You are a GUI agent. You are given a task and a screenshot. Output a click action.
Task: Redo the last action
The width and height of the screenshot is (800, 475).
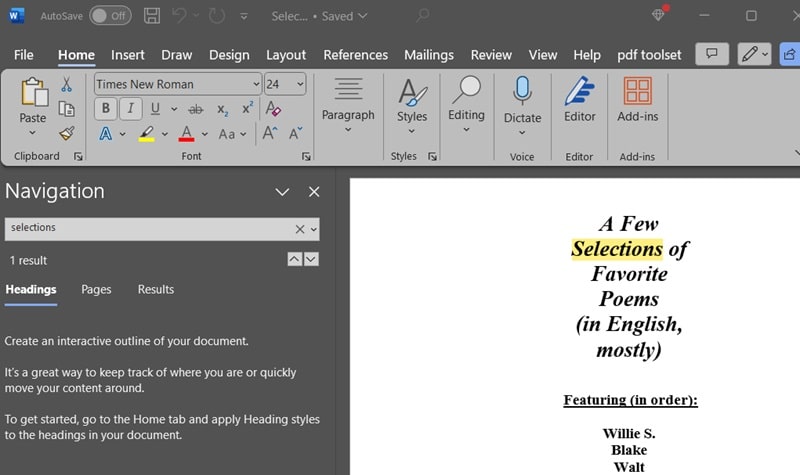(x=217, y=16)
